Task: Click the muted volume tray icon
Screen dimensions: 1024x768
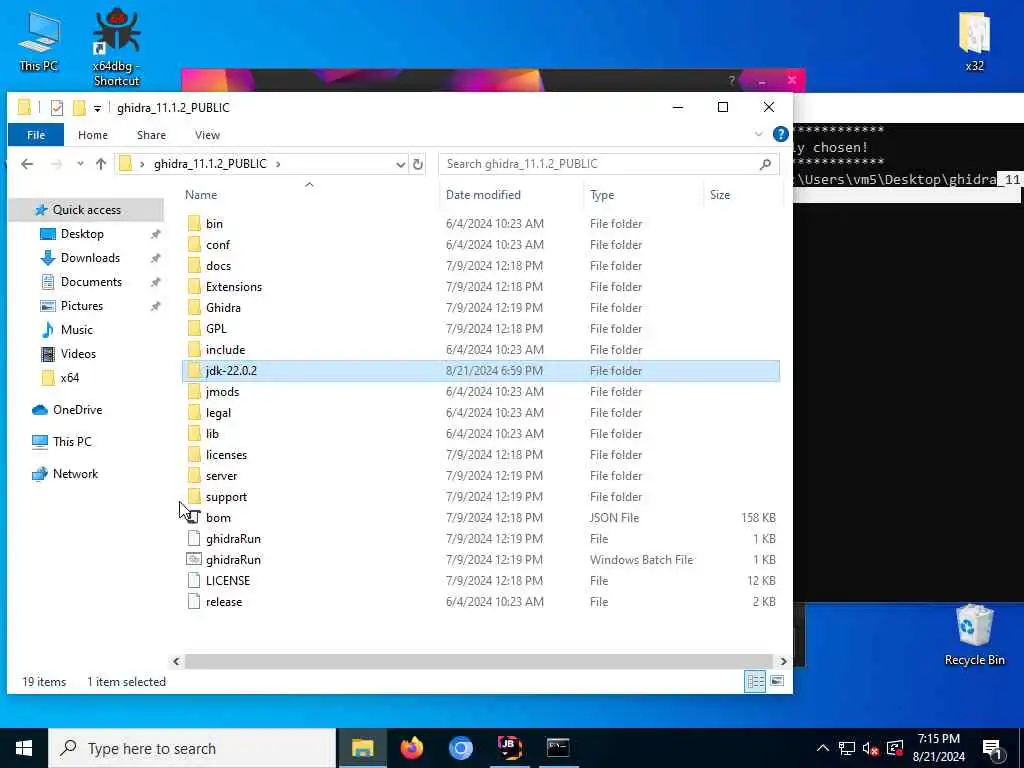Action: [871, 748]
